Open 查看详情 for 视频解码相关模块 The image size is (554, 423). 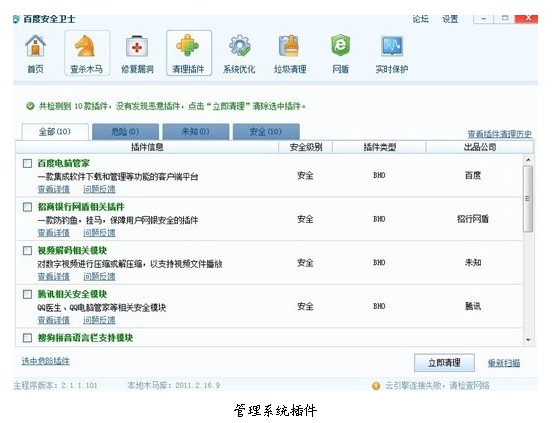[54, 277]
